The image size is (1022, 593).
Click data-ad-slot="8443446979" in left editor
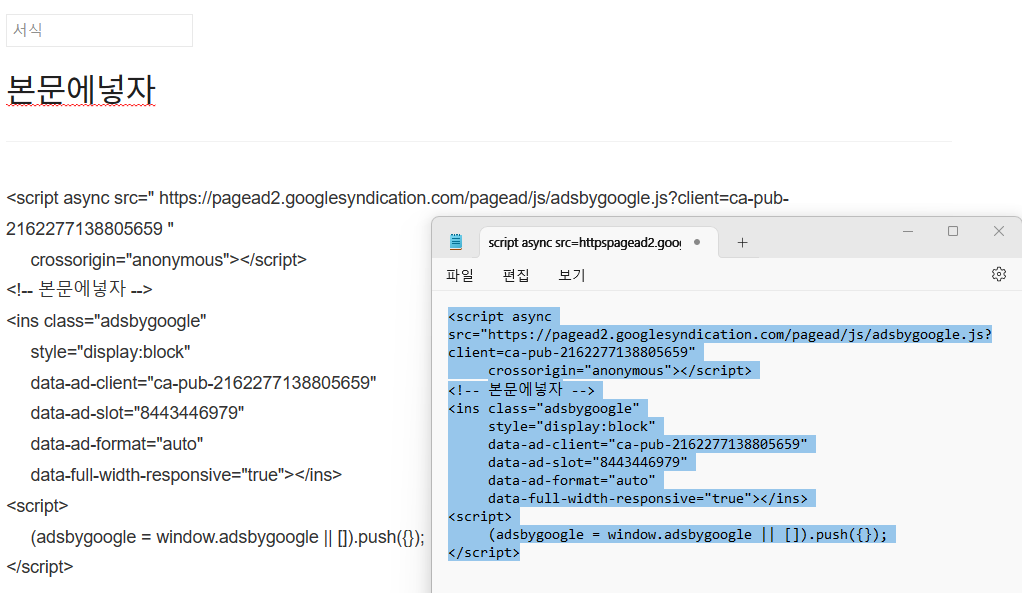click(x=137, y=413)
